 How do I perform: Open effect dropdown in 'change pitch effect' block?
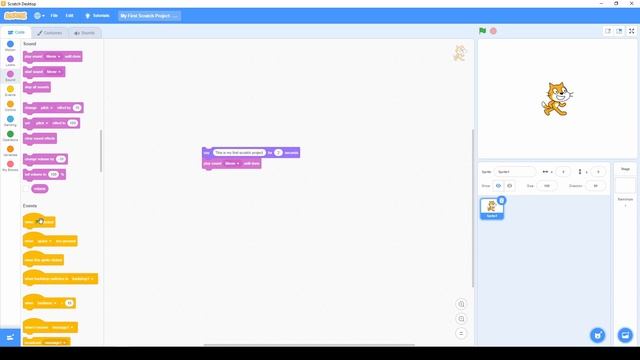[x=46, y=108]
